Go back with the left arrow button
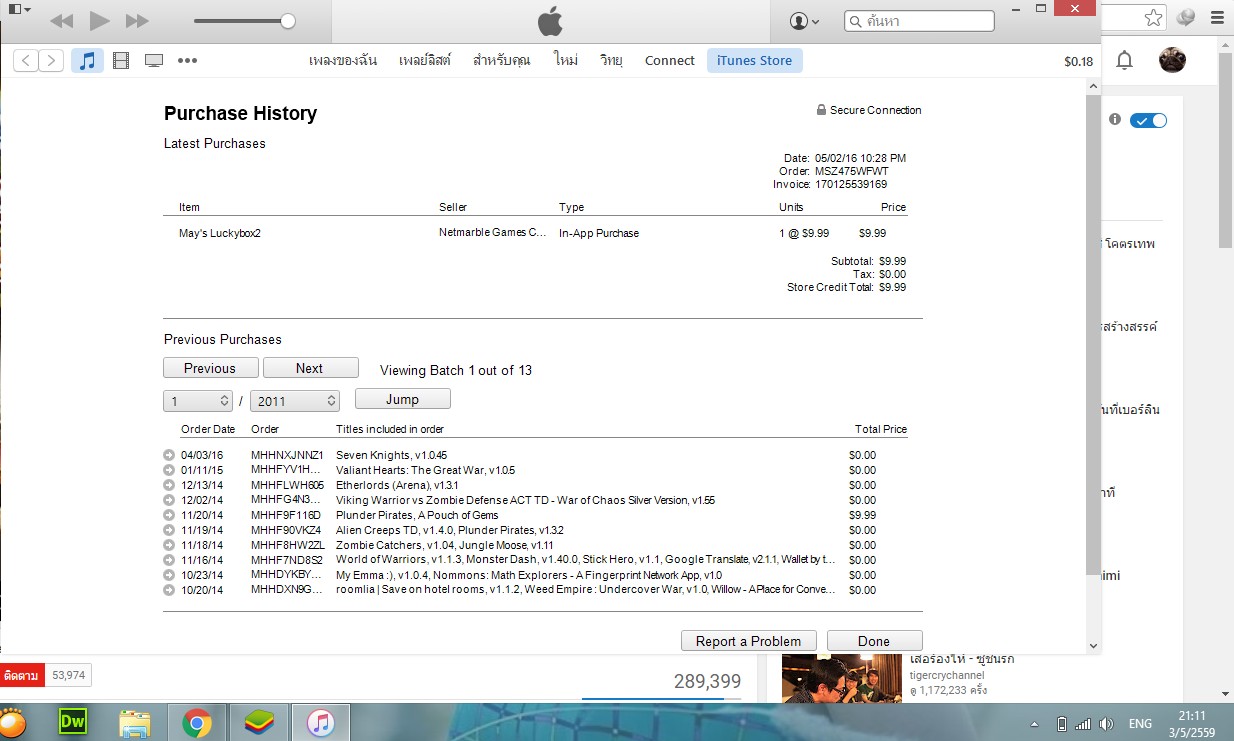The image size is (1234, 741). coord(27,60)
